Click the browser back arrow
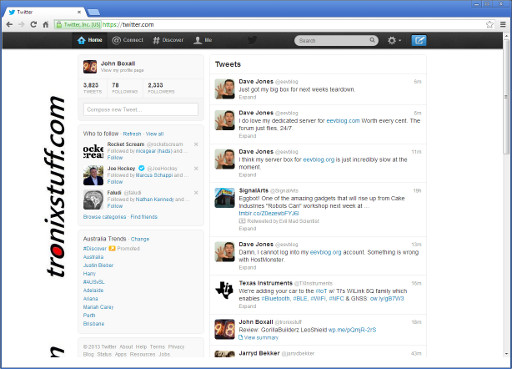Screen dimensions: 512x369 pyautogui.click(x=10, y=25)
